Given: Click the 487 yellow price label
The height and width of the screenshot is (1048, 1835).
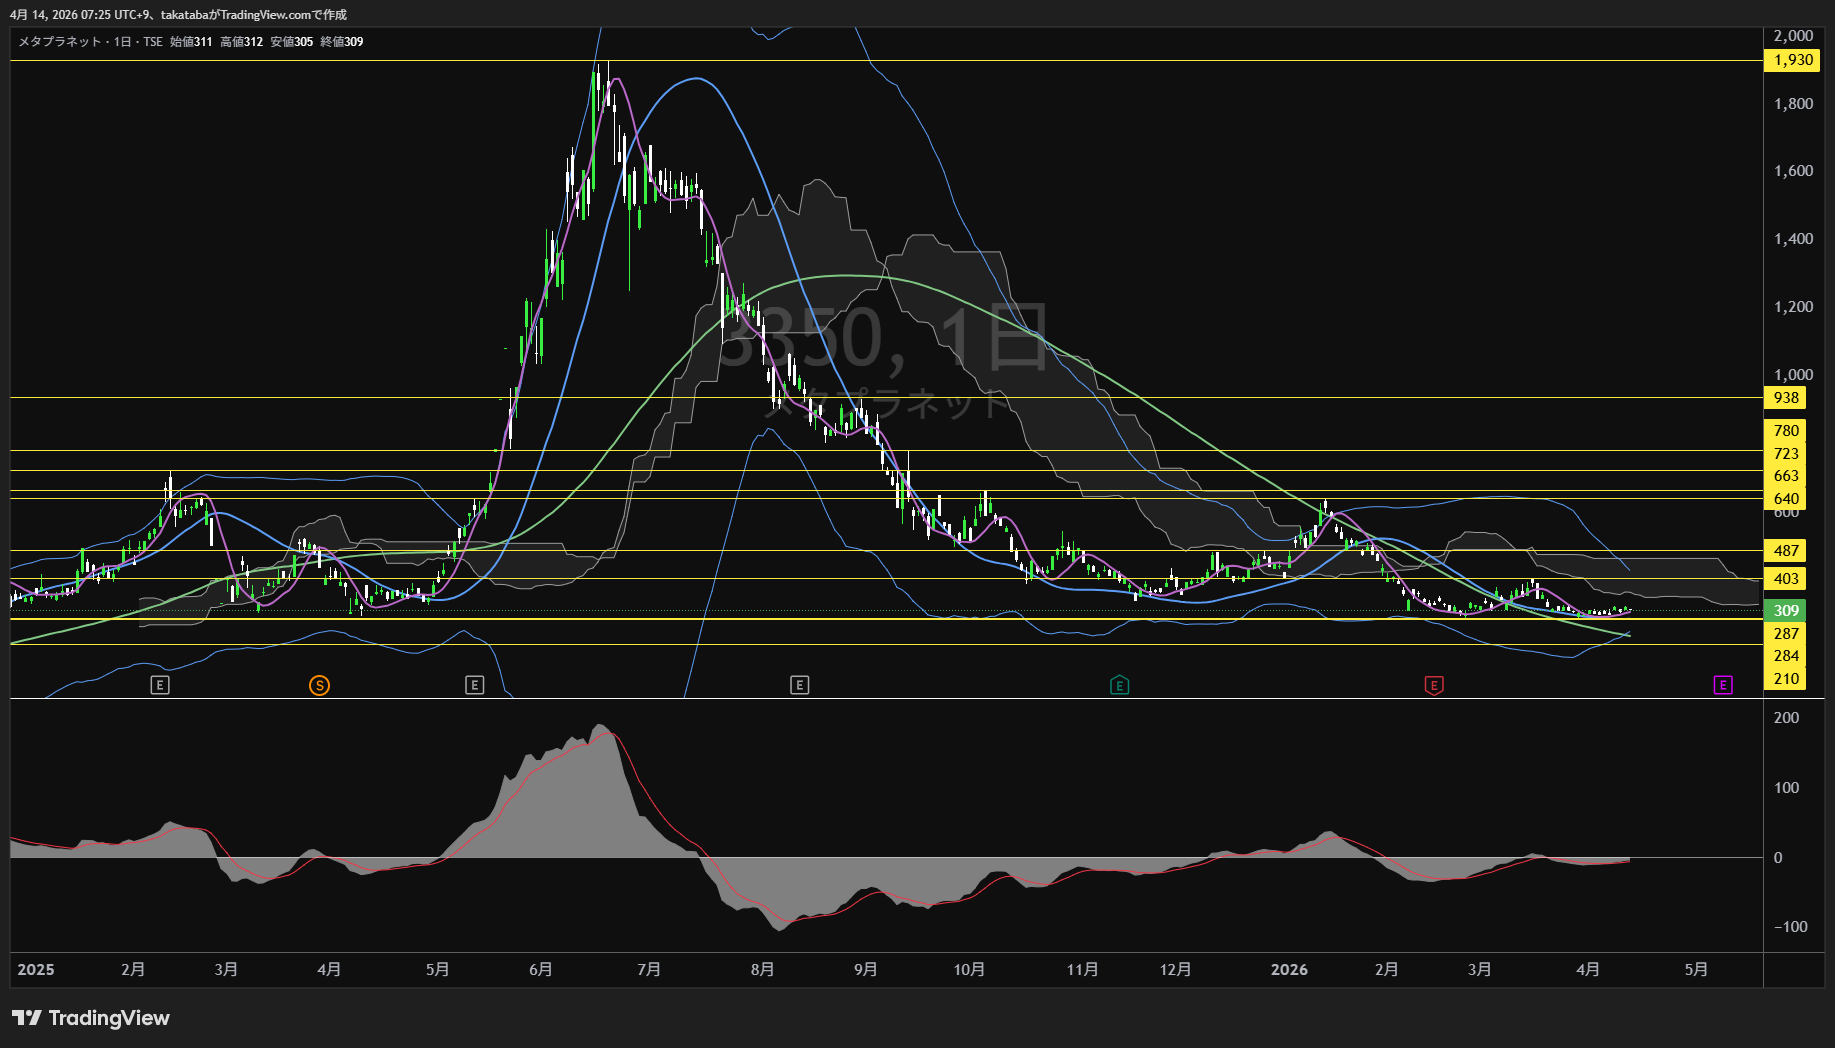Looking at the screenshot, I should pos(1785,551).
